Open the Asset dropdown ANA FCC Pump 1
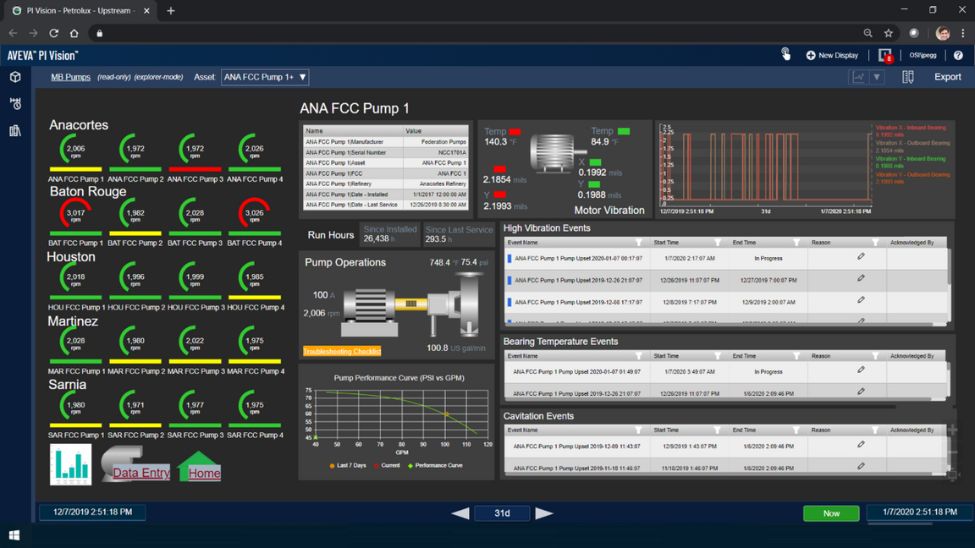 [265, 77]
